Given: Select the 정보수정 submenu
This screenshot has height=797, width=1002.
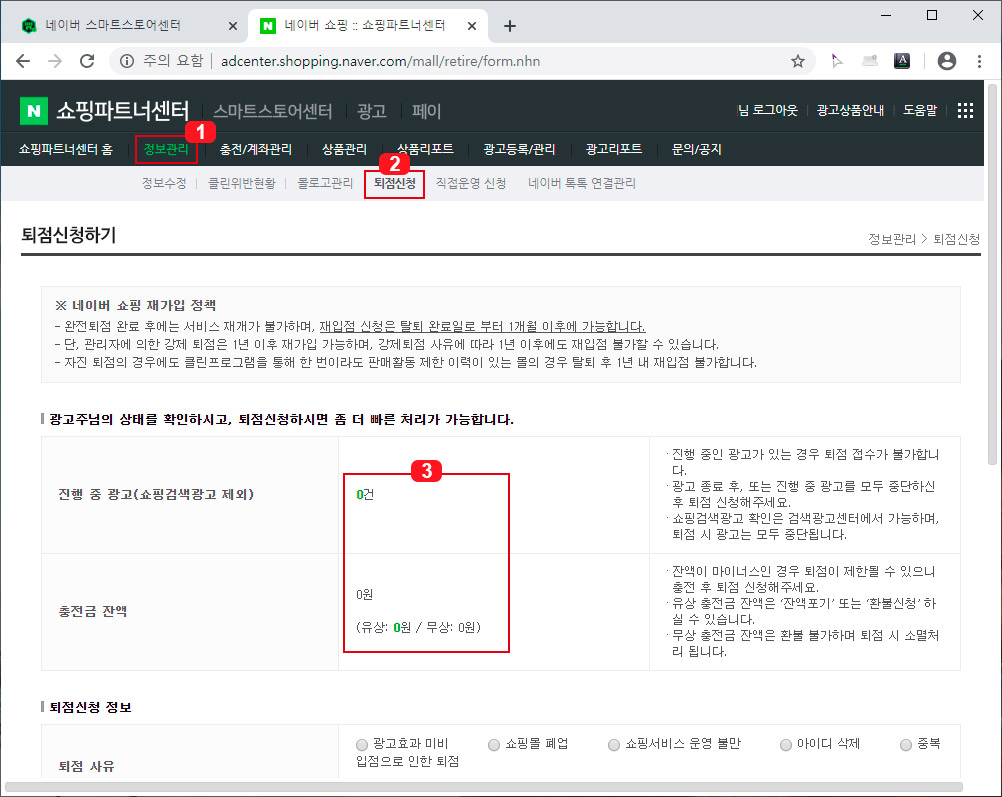Looking at the screenshot, I should 164,183.
